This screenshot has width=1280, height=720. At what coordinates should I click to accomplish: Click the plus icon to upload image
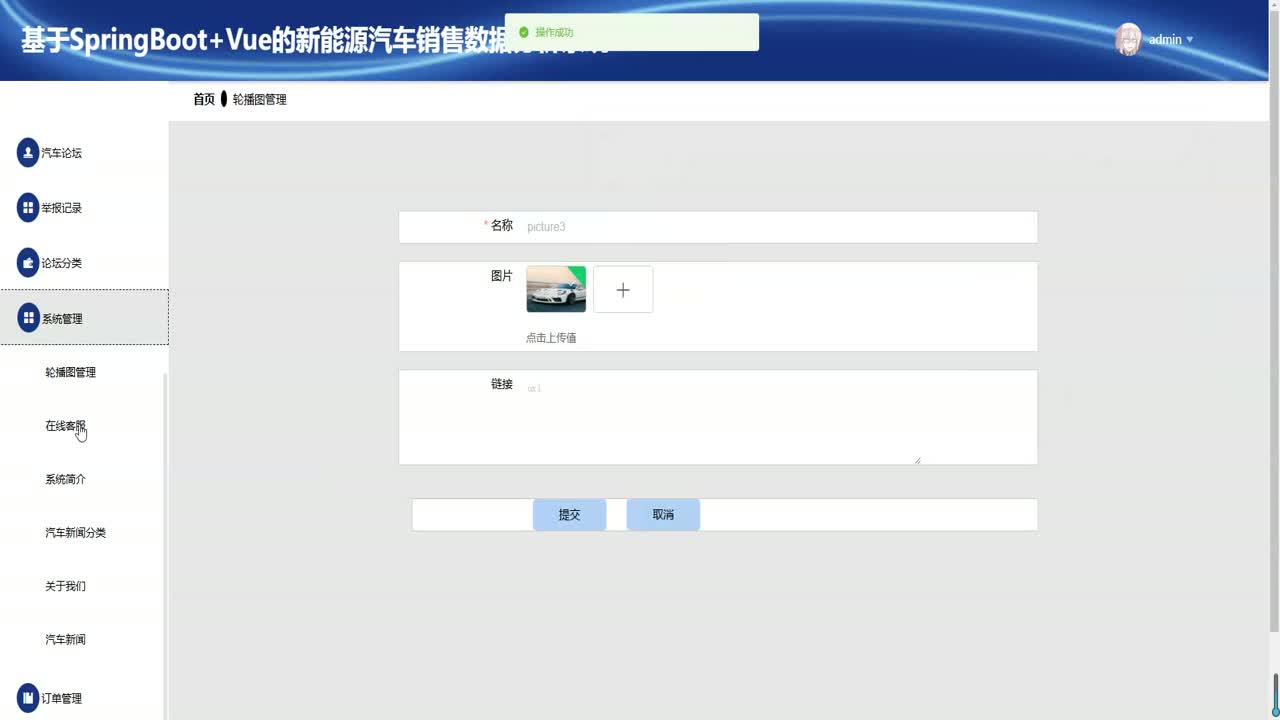pos(623,289)
